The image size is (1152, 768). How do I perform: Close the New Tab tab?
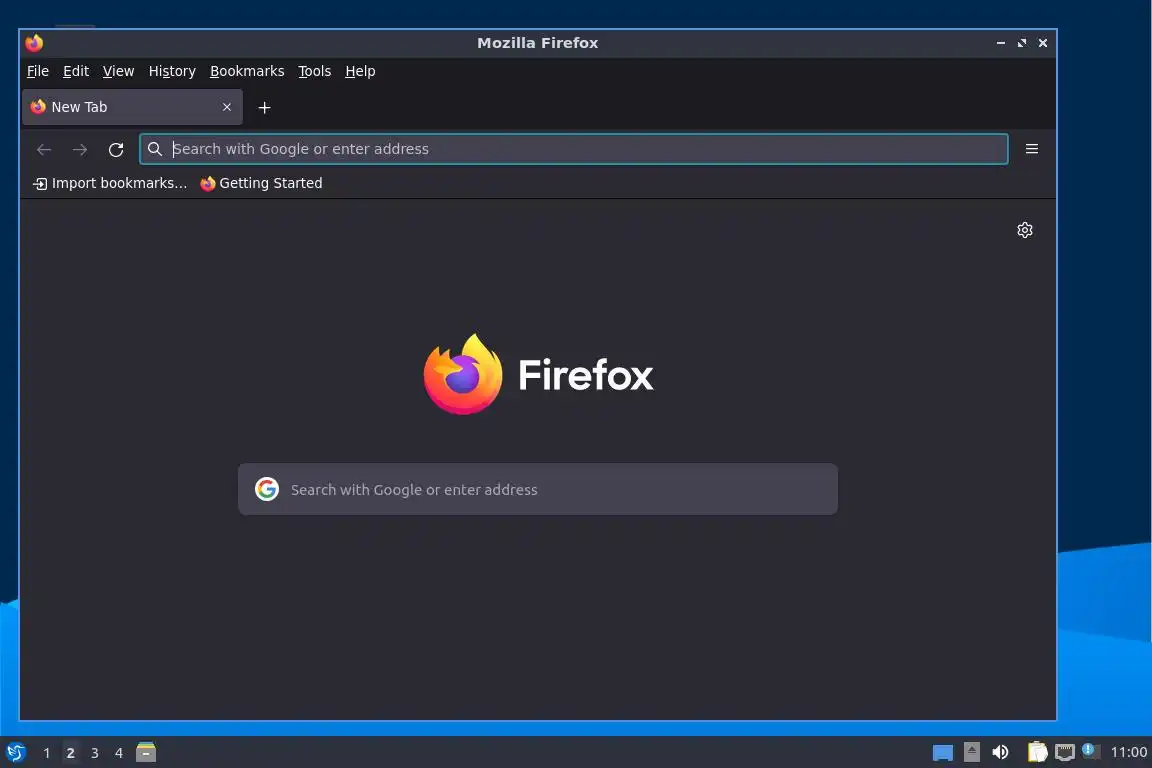(x=227, y=107)
